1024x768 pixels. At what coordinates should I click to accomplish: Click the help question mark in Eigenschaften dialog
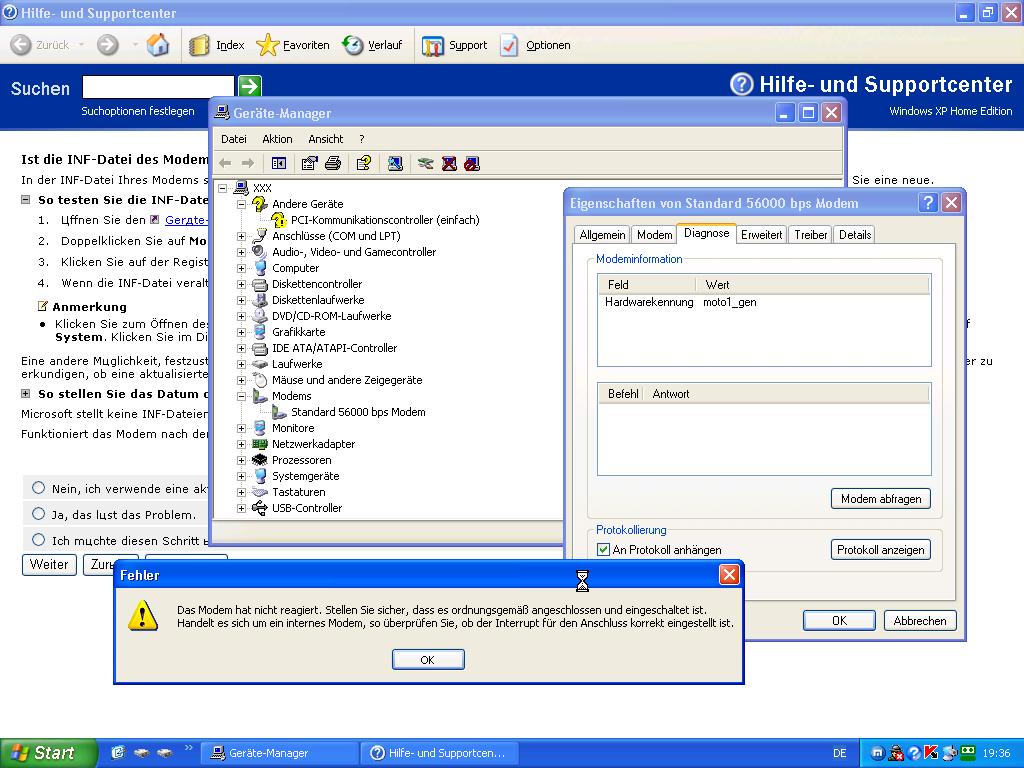[928, 203]
